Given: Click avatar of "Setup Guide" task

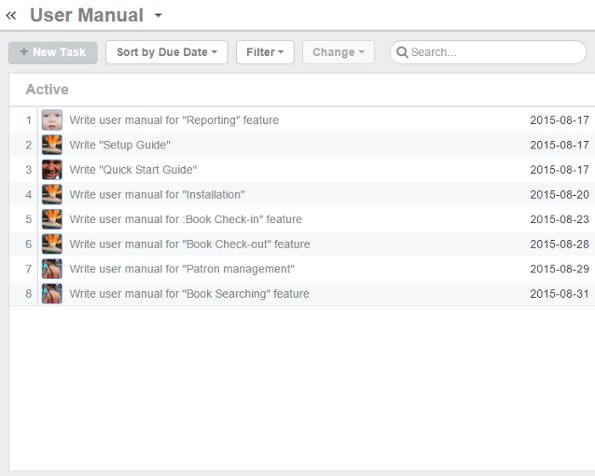Looking at the screenshot, I should pyautogui.click(x=52, y=145).
